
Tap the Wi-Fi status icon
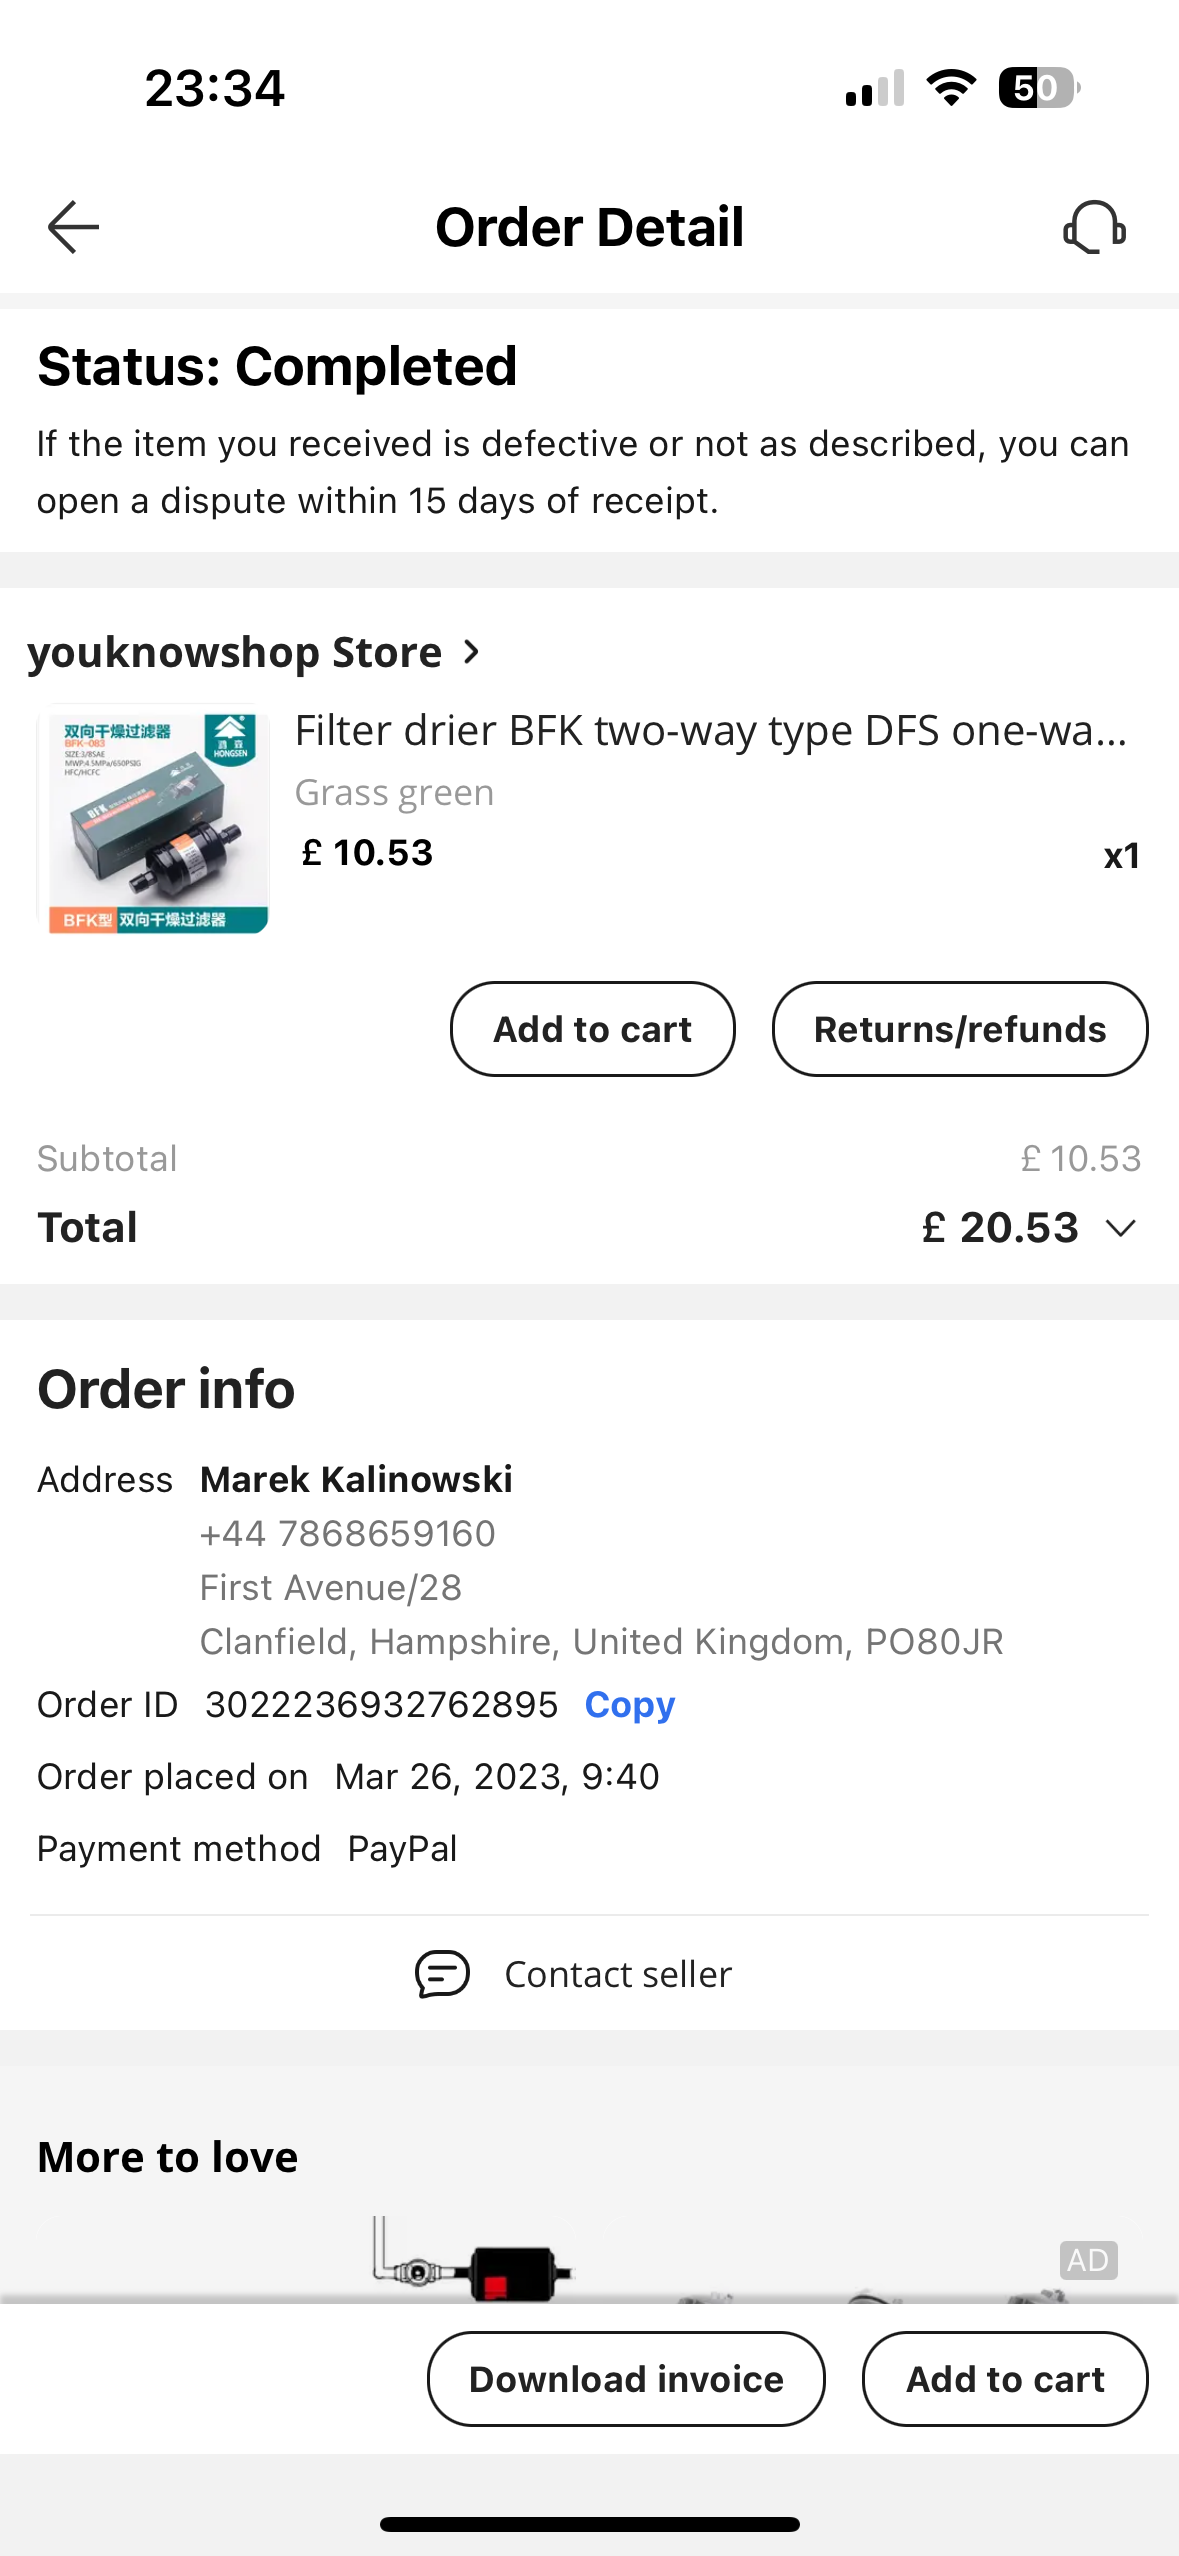[951, 88]
